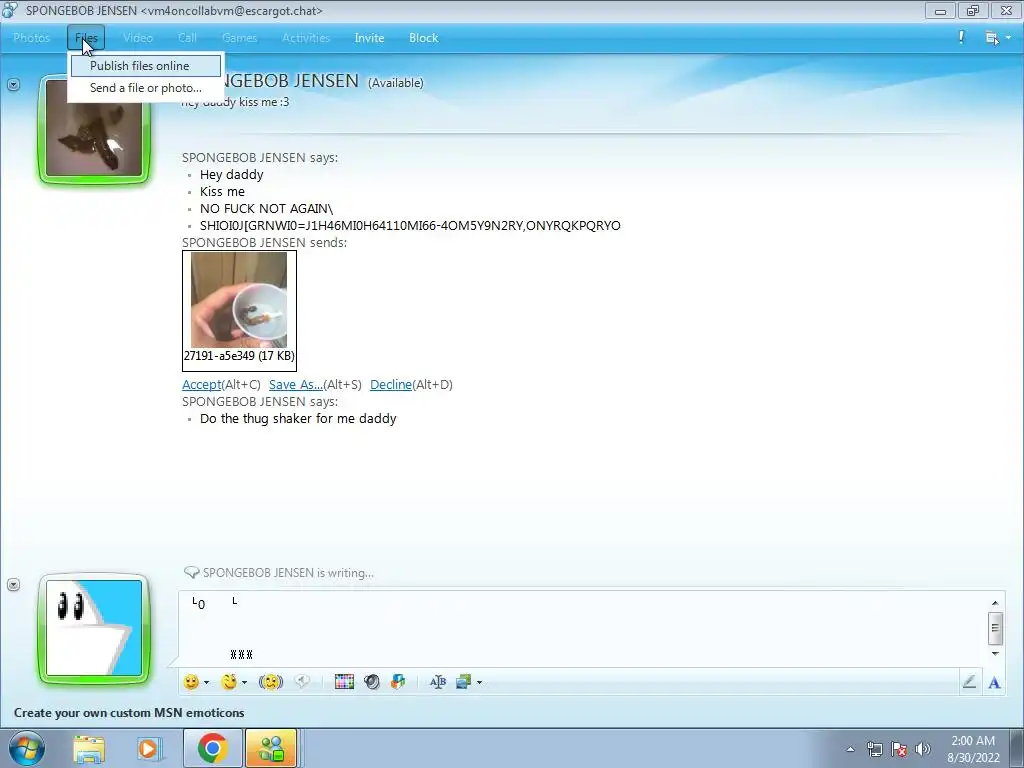Open the Call menu
Viewport: 1024px width, 768px height.
click(187, 38)
